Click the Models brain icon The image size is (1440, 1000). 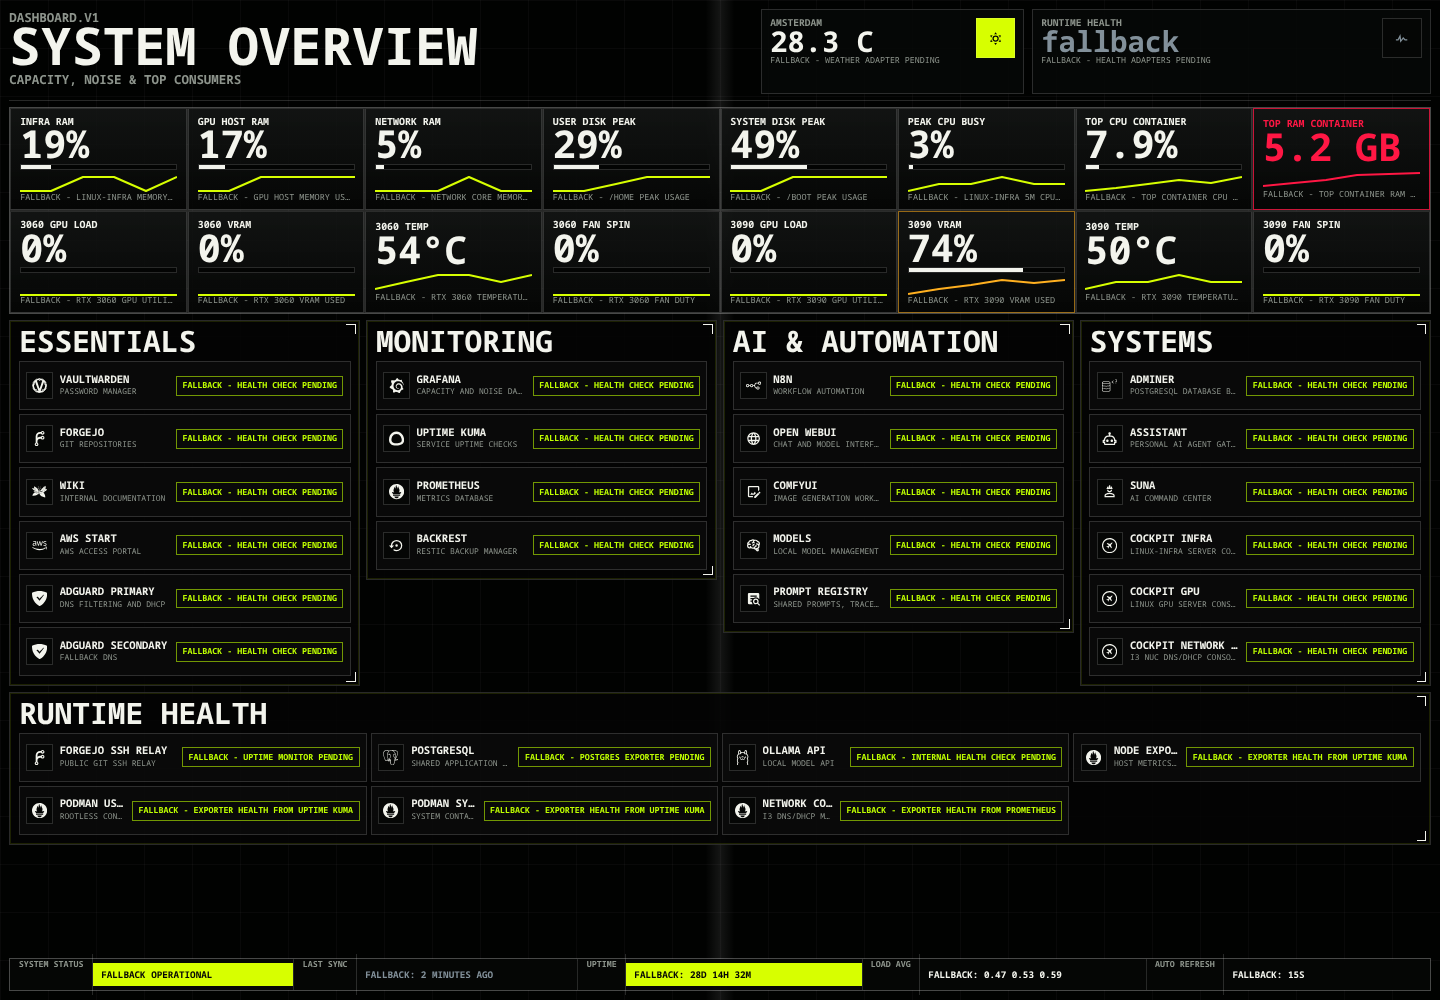point(753,545)
